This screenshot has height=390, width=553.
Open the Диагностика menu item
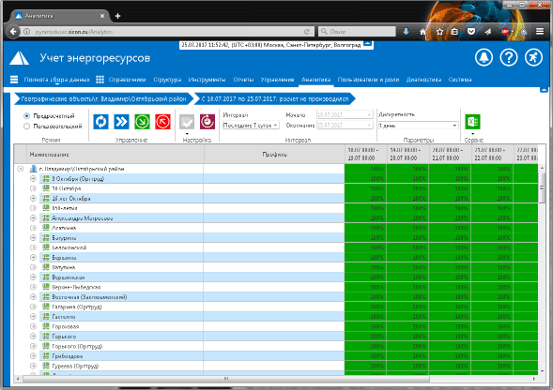click(423, 80)
